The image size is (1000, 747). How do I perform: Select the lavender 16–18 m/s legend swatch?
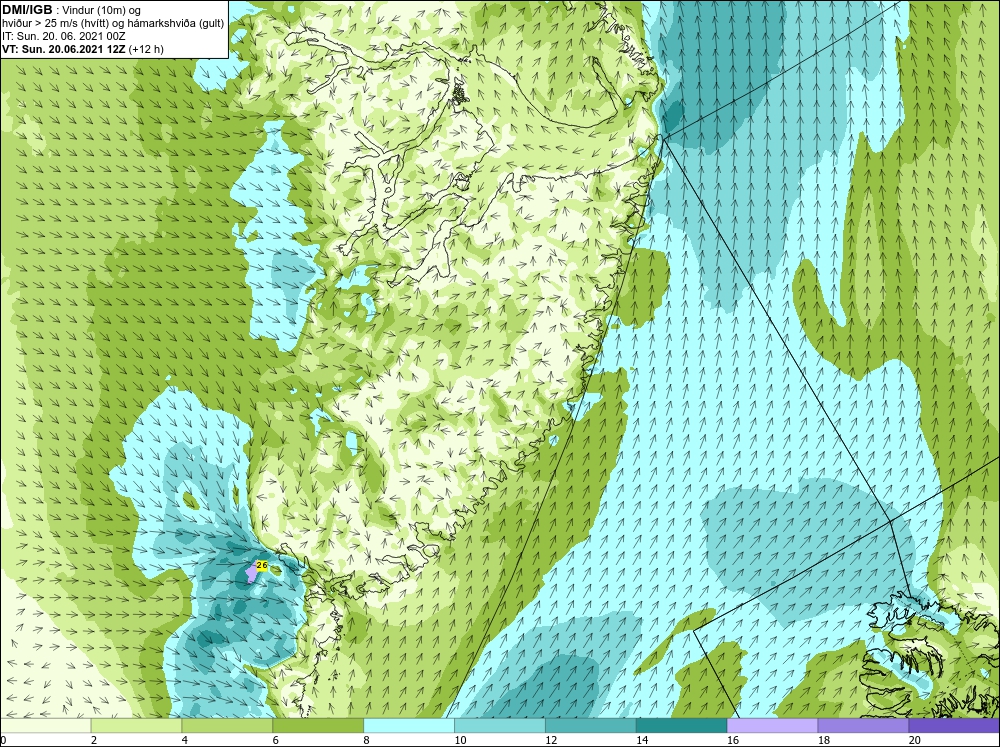(772, 725)
